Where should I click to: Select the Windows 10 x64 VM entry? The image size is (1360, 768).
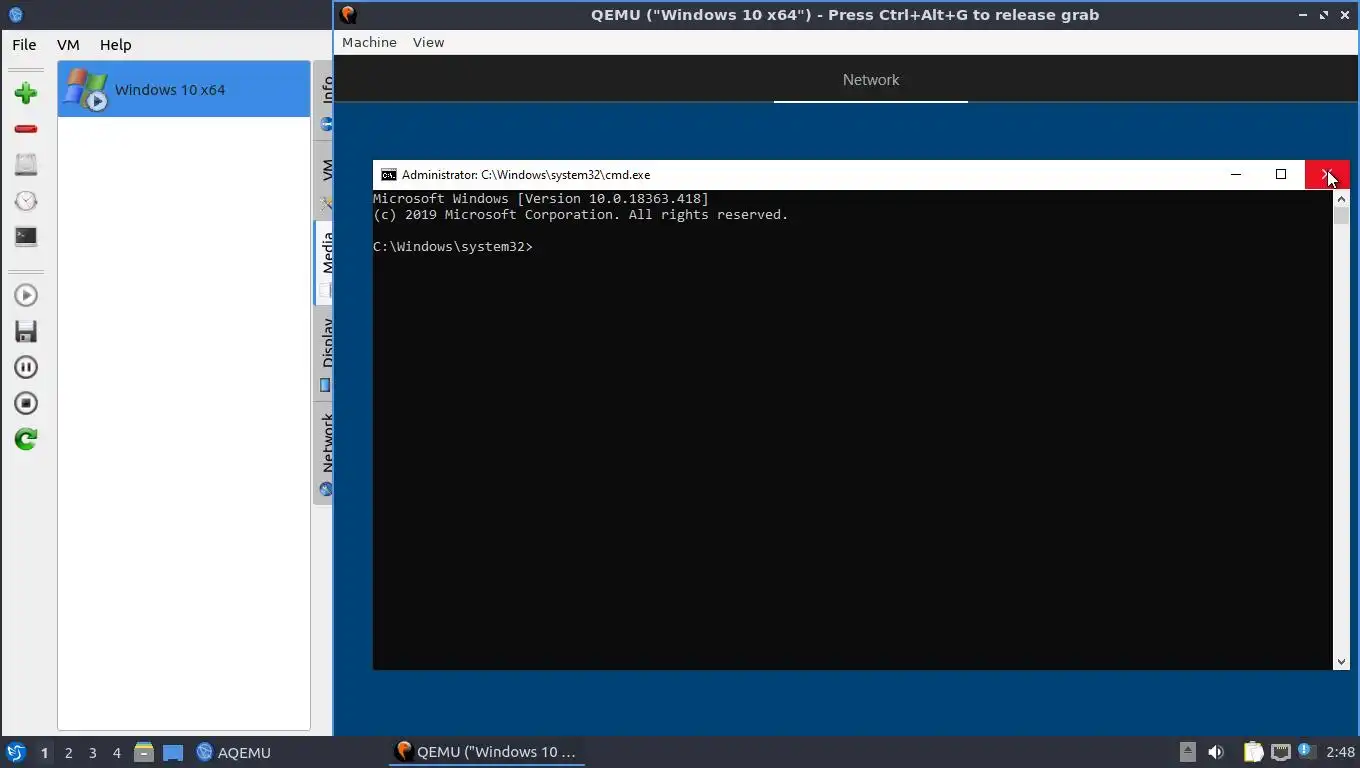click(184, 89)
